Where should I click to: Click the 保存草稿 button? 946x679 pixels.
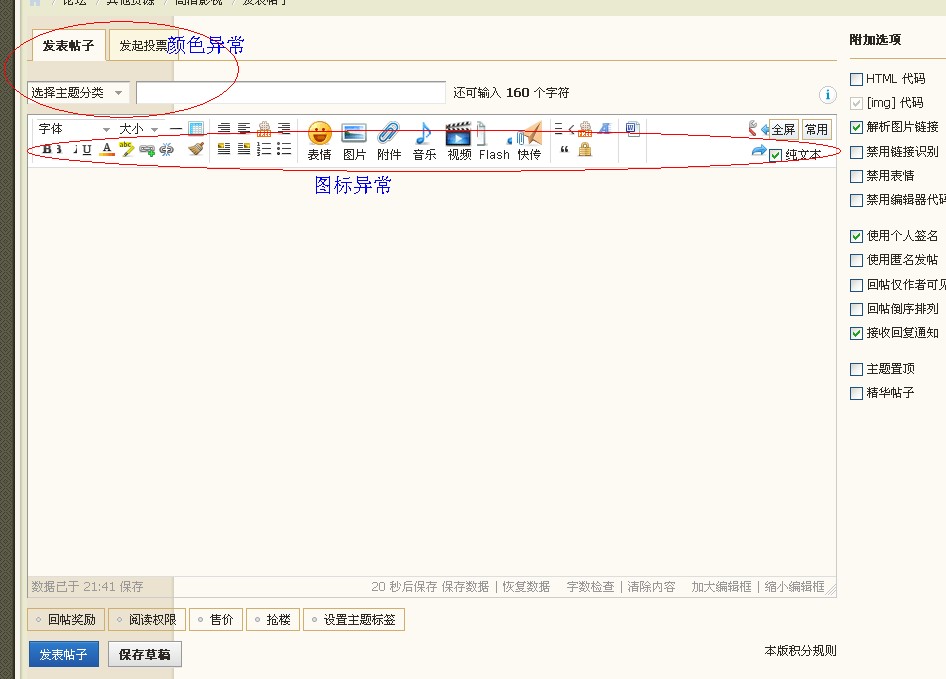click(145, 654)
